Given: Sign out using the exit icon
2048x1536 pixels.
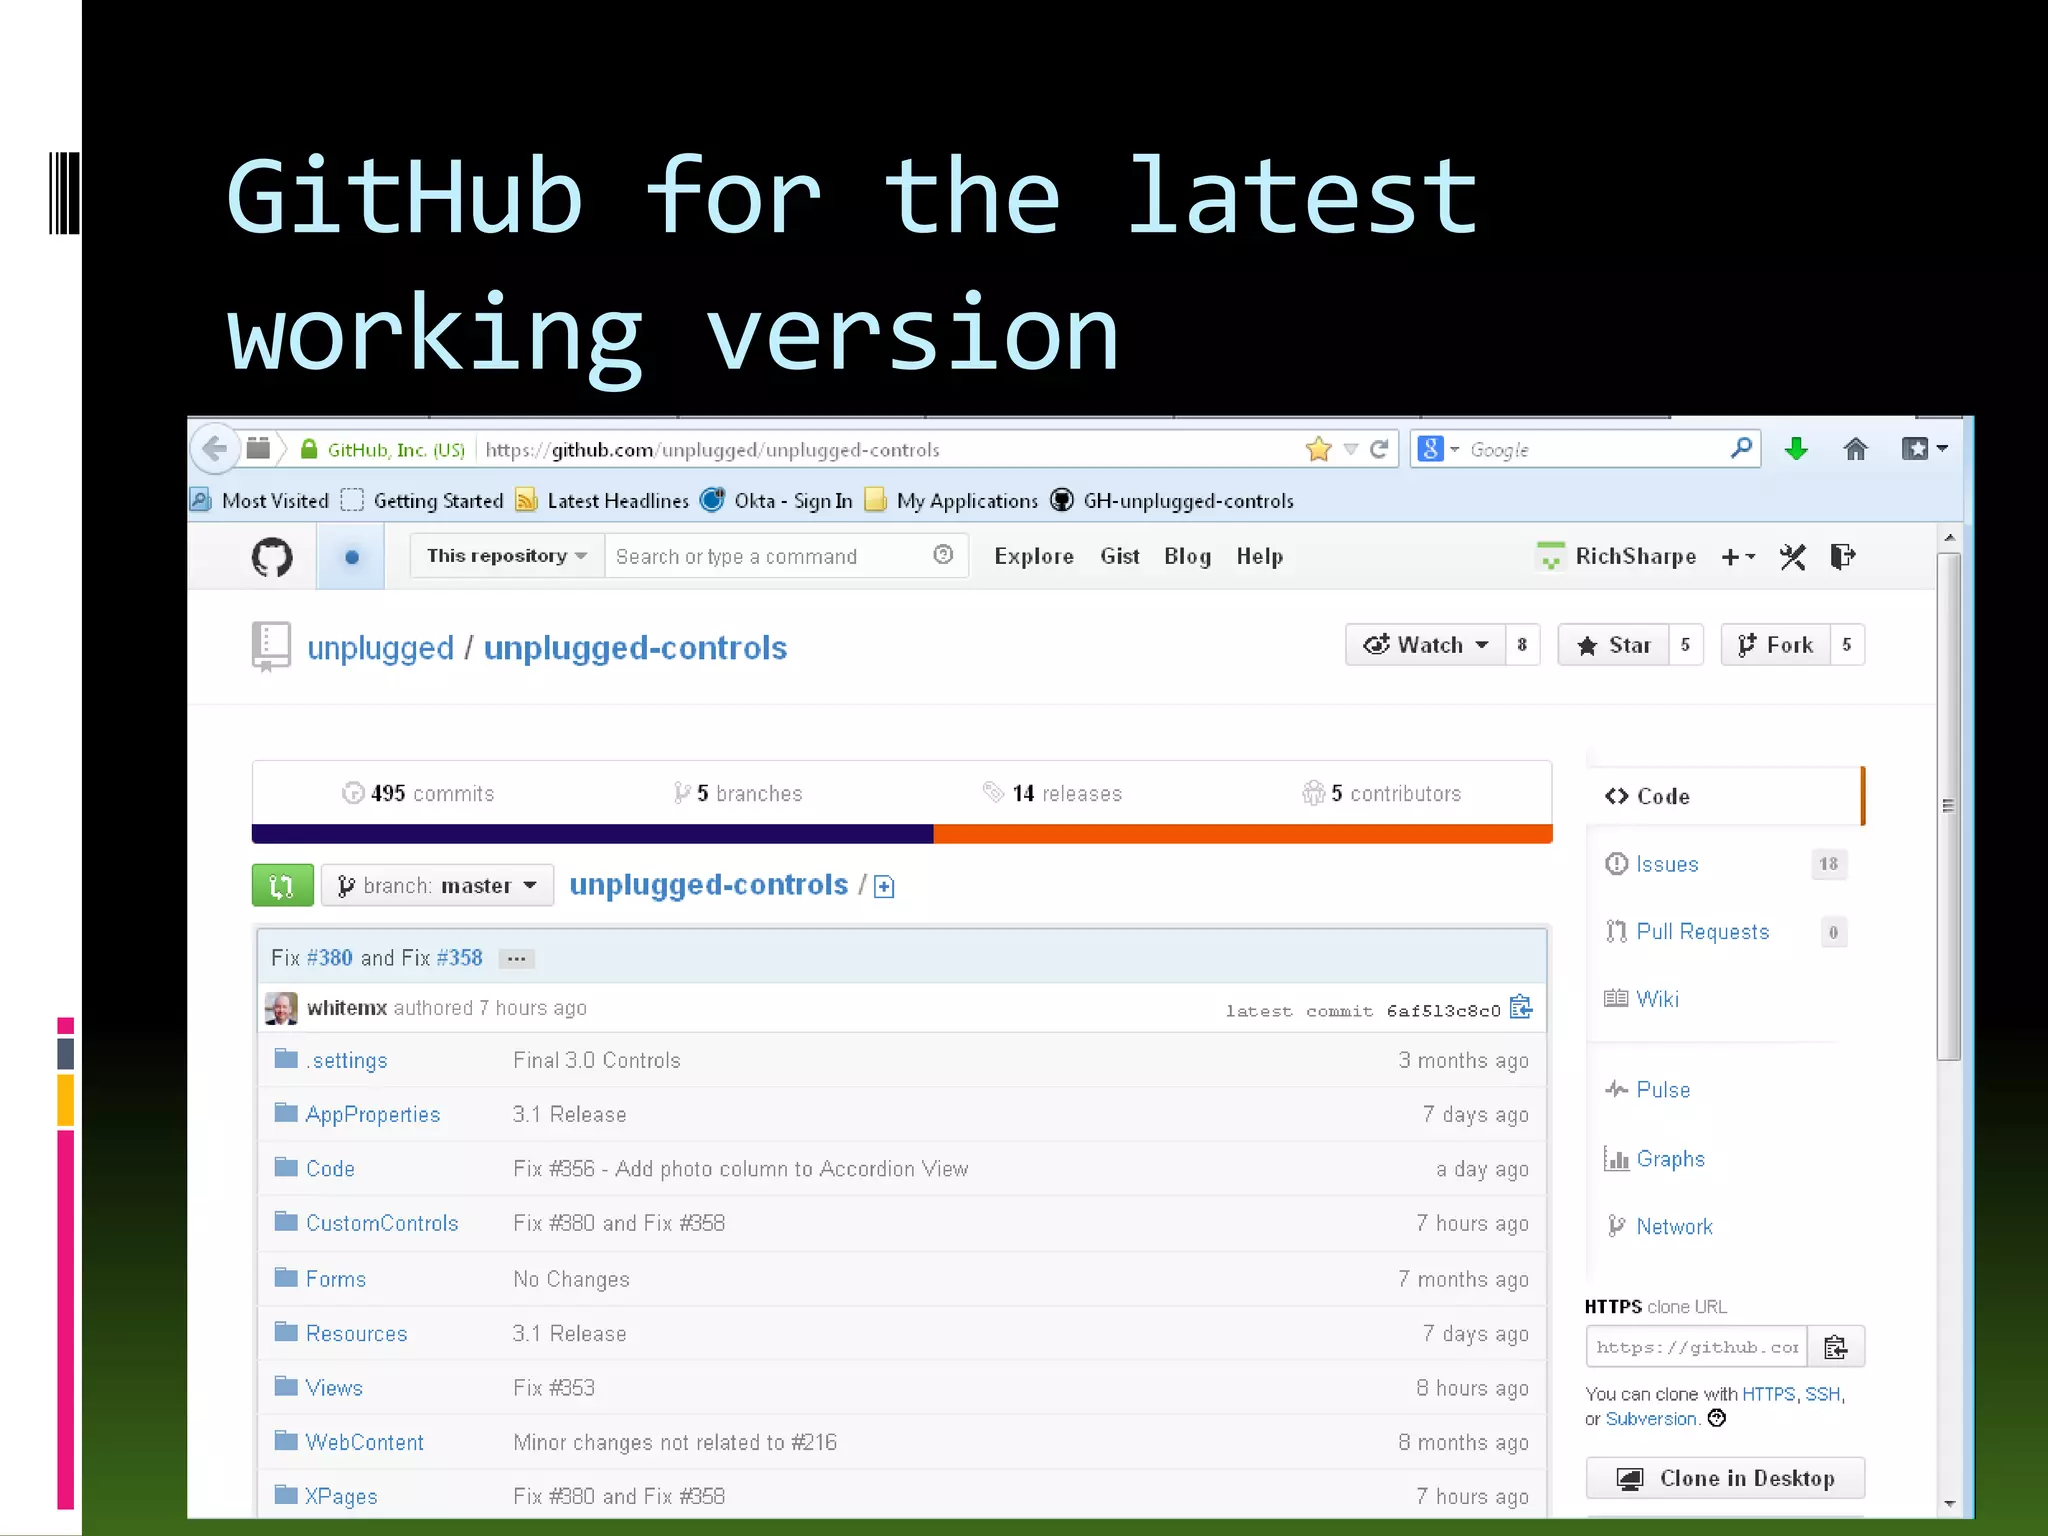Looking at the screenshot, I should [1842, 556].
